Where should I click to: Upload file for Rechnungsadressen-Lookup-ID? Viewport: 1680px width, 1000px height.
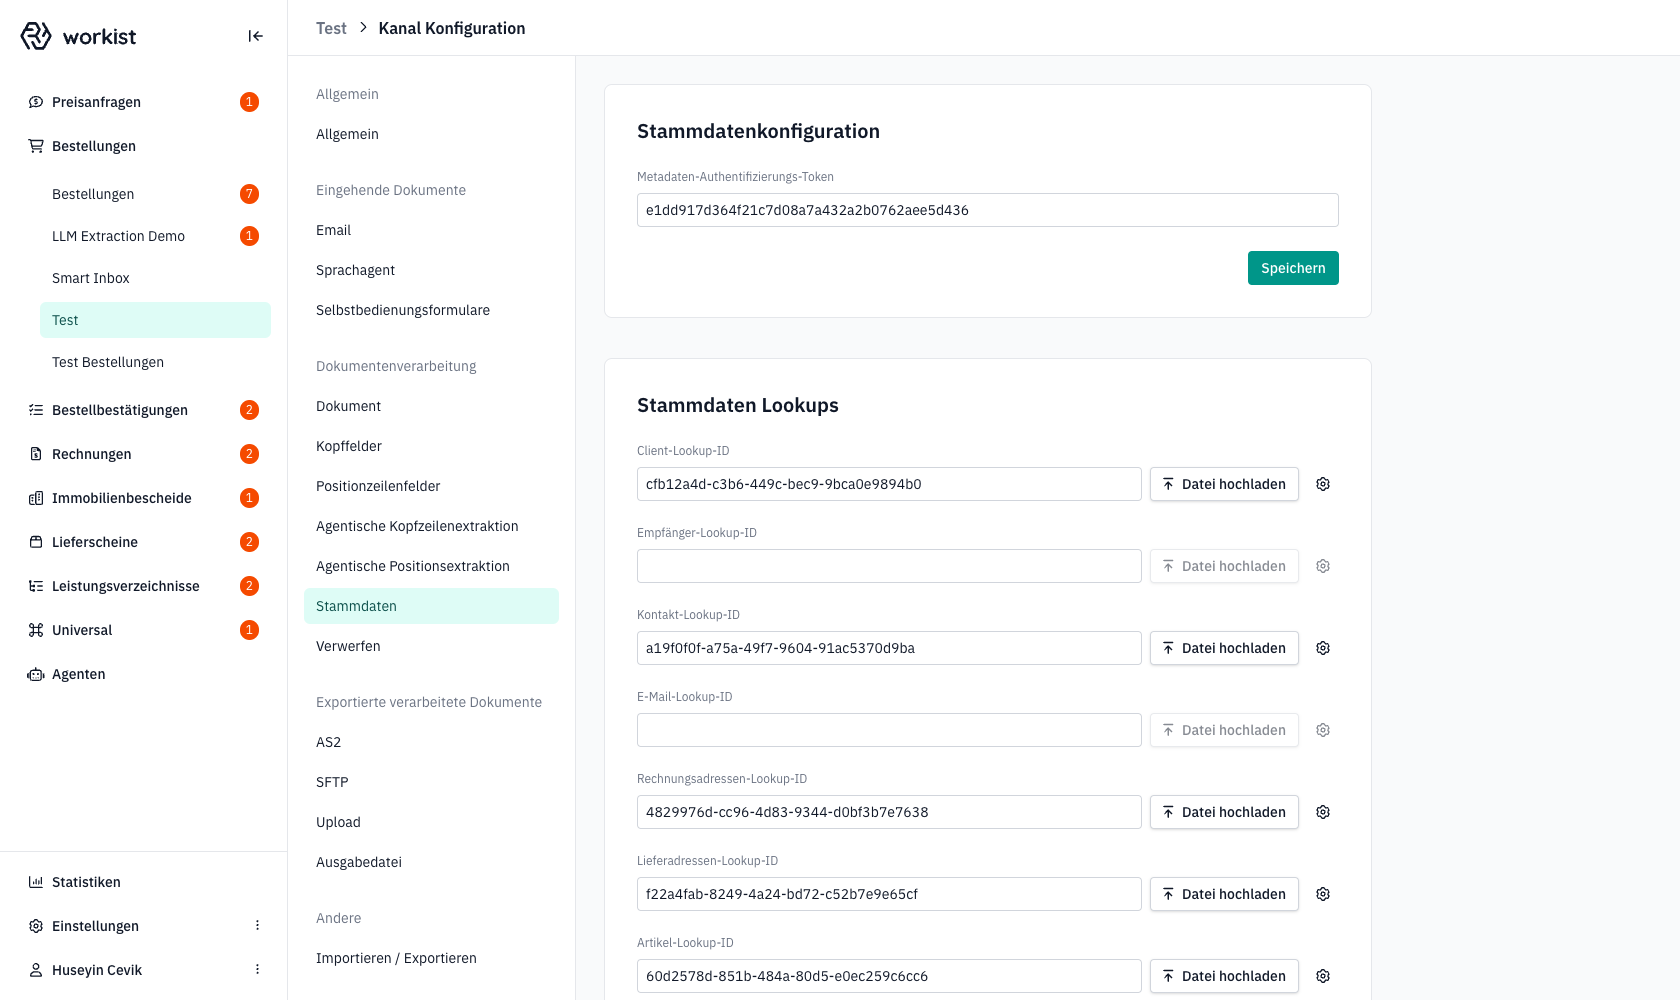pos(1224,812)
